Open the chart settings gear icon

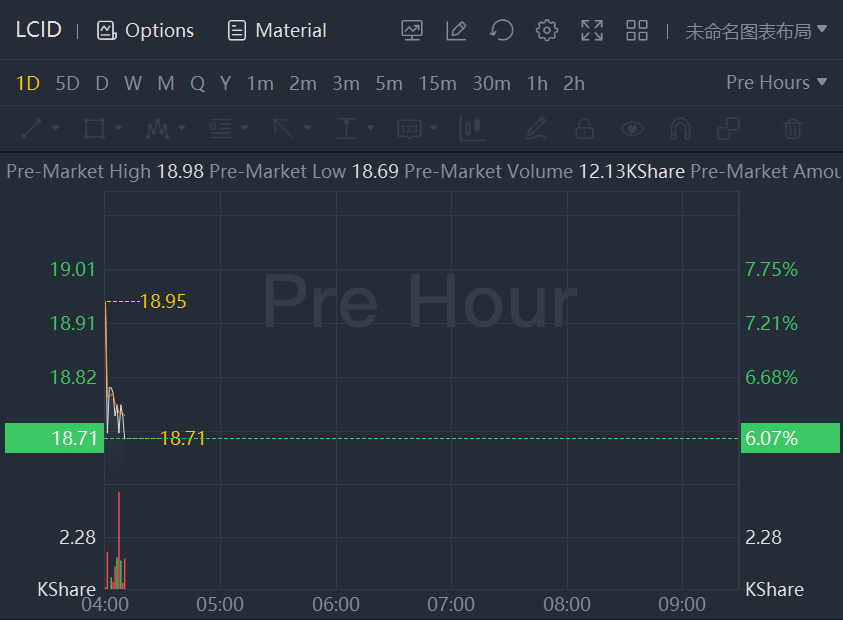coord(546,30)
